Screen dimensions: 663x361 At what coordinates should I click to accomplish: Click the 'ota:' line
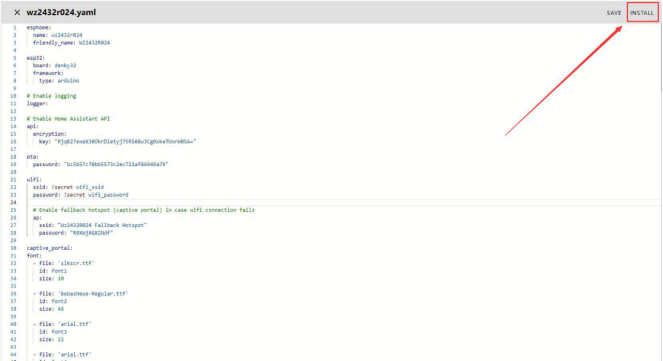pos(33,157)
